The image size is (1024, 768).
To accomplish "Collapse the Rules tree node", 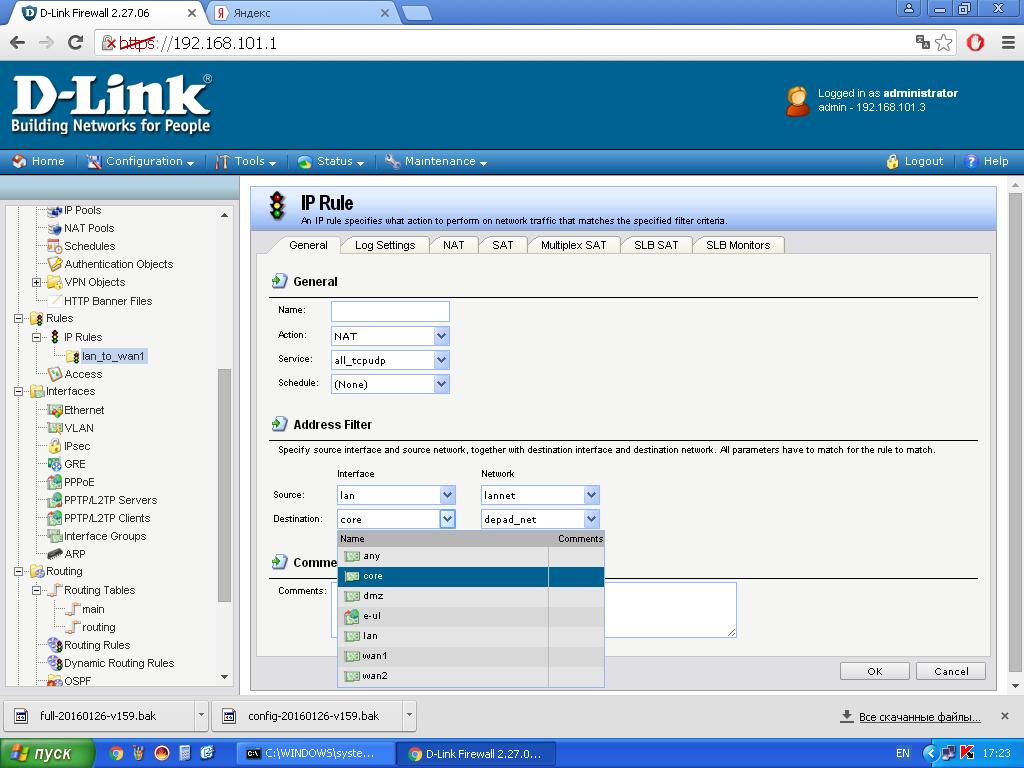I will point(19,319).
